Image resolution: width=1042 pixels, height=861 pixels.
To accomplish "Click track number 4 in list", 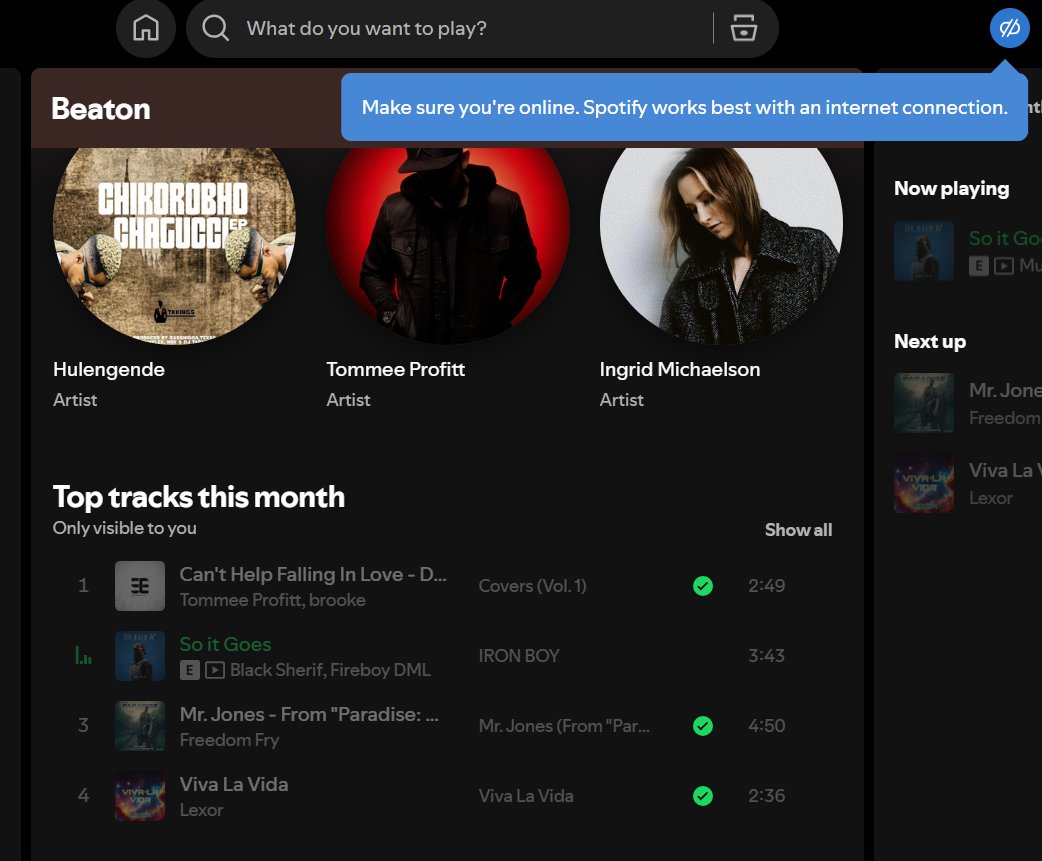I will [x=83, y=796].
